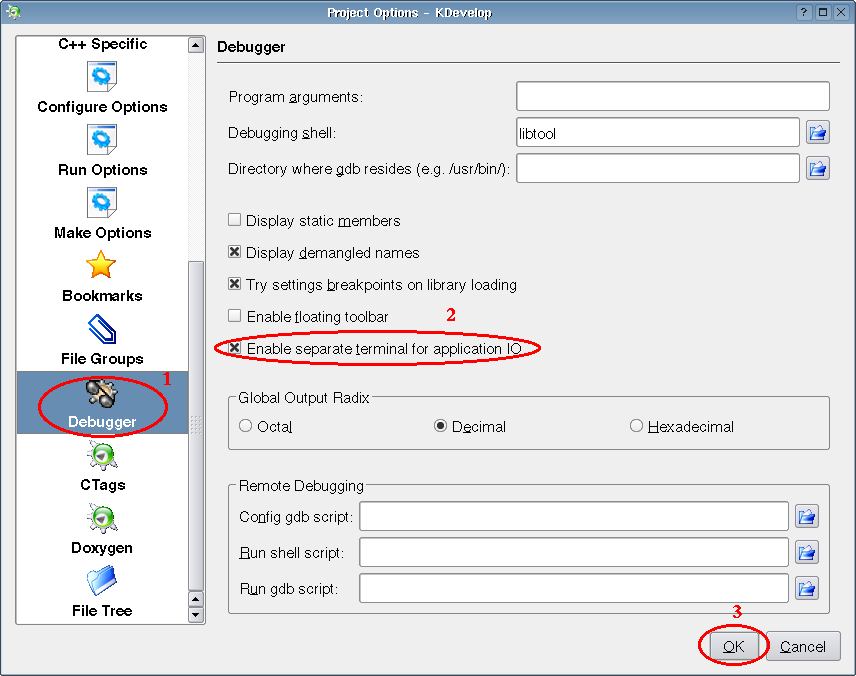Viewport: 856px width, 676px height.
Task: Open the Run Options section icon
Action: [102, 140]
